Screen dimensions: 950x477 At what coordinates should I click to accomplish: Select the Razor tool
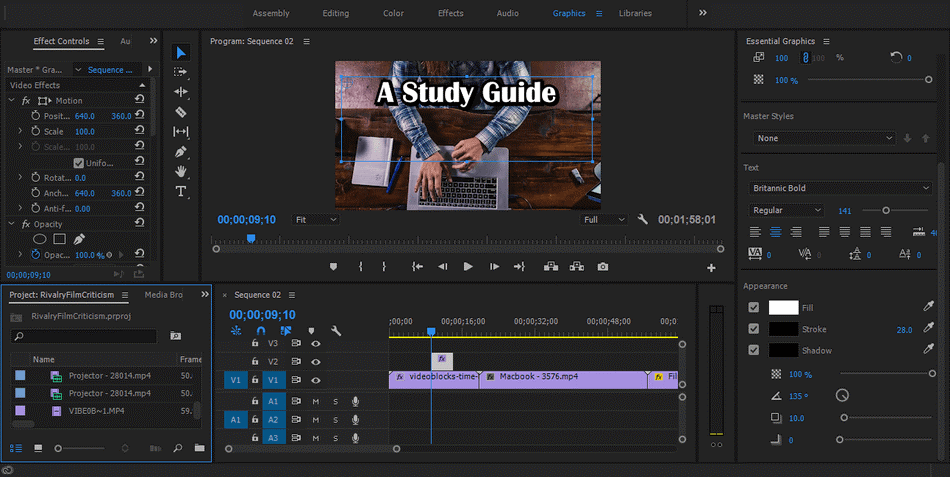181,112
